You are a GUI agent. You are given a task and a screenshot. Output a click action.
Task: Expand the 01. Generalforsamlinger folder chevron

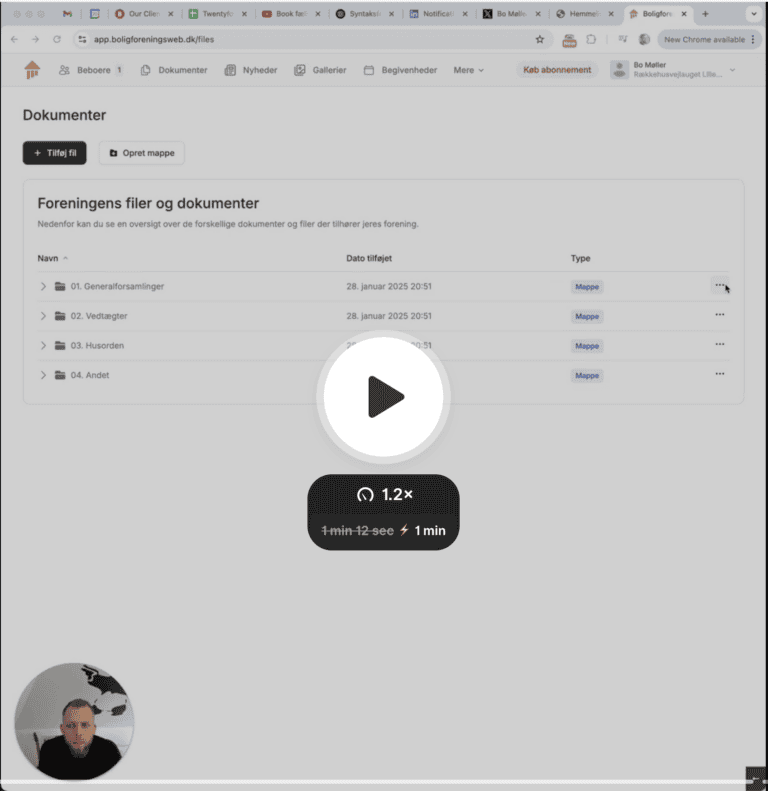[x=43, y=287]
